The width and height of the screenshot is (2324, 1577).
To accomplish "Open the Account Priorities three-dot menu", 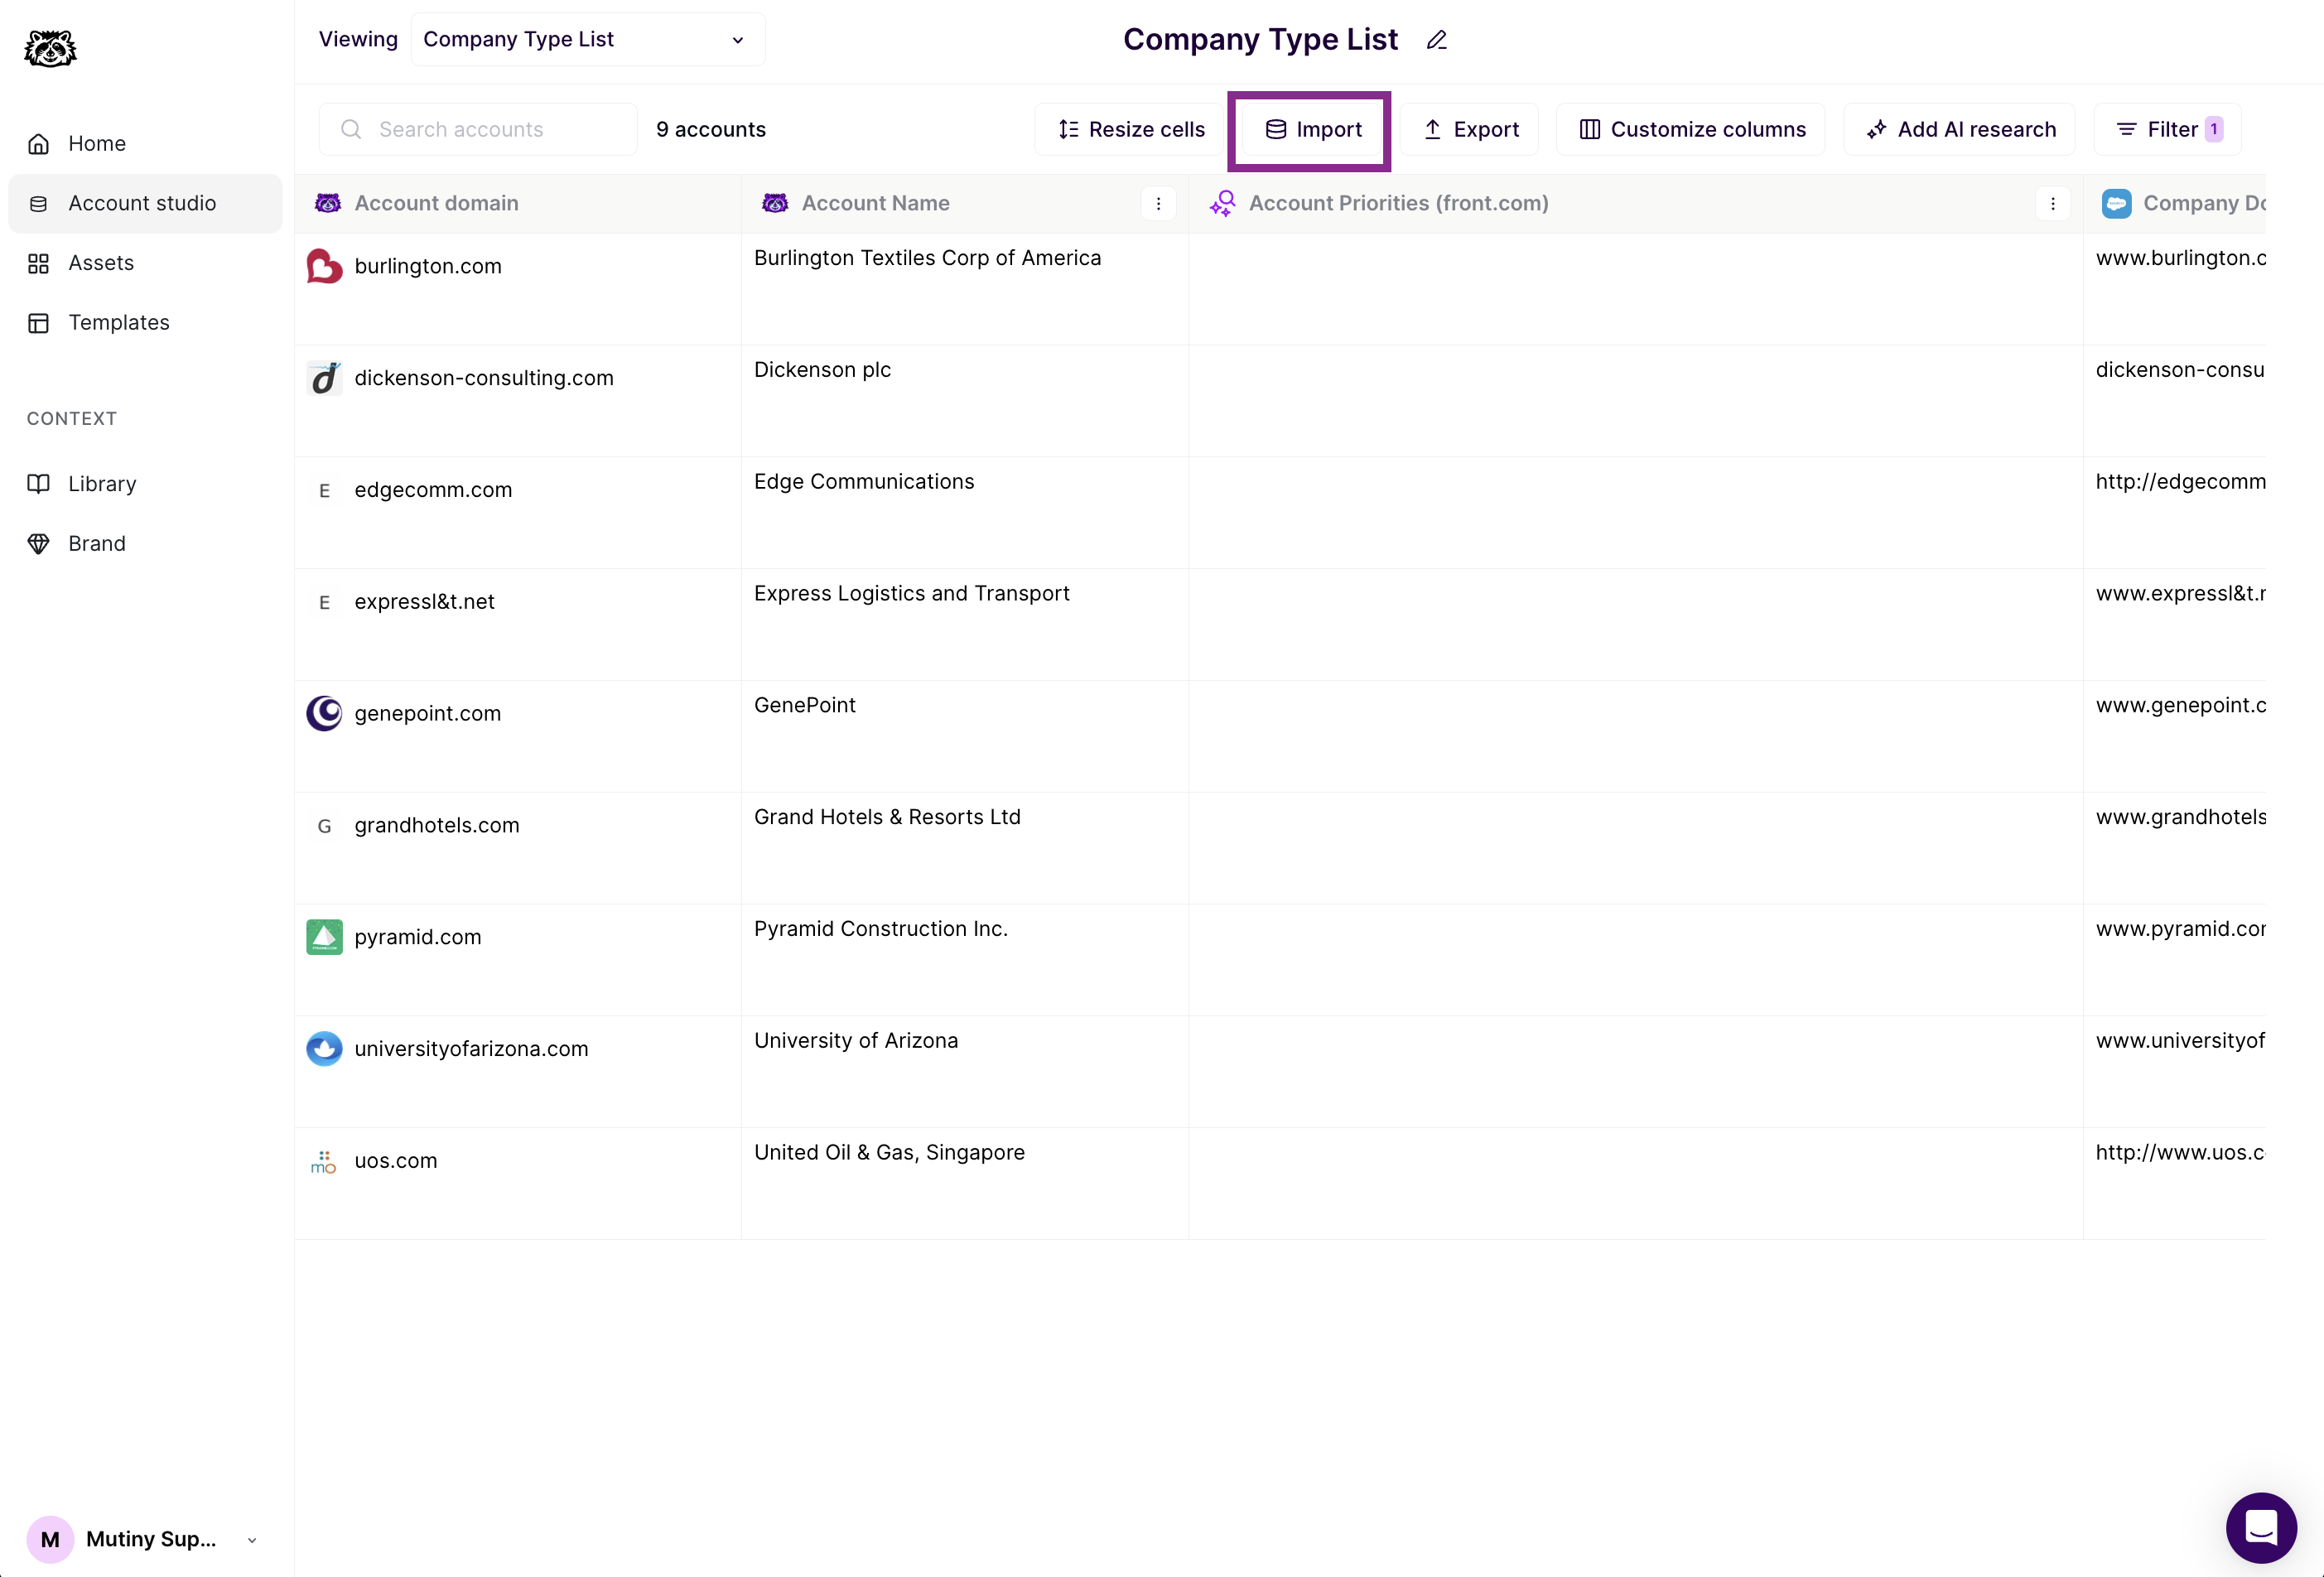I will [2053, 203].
